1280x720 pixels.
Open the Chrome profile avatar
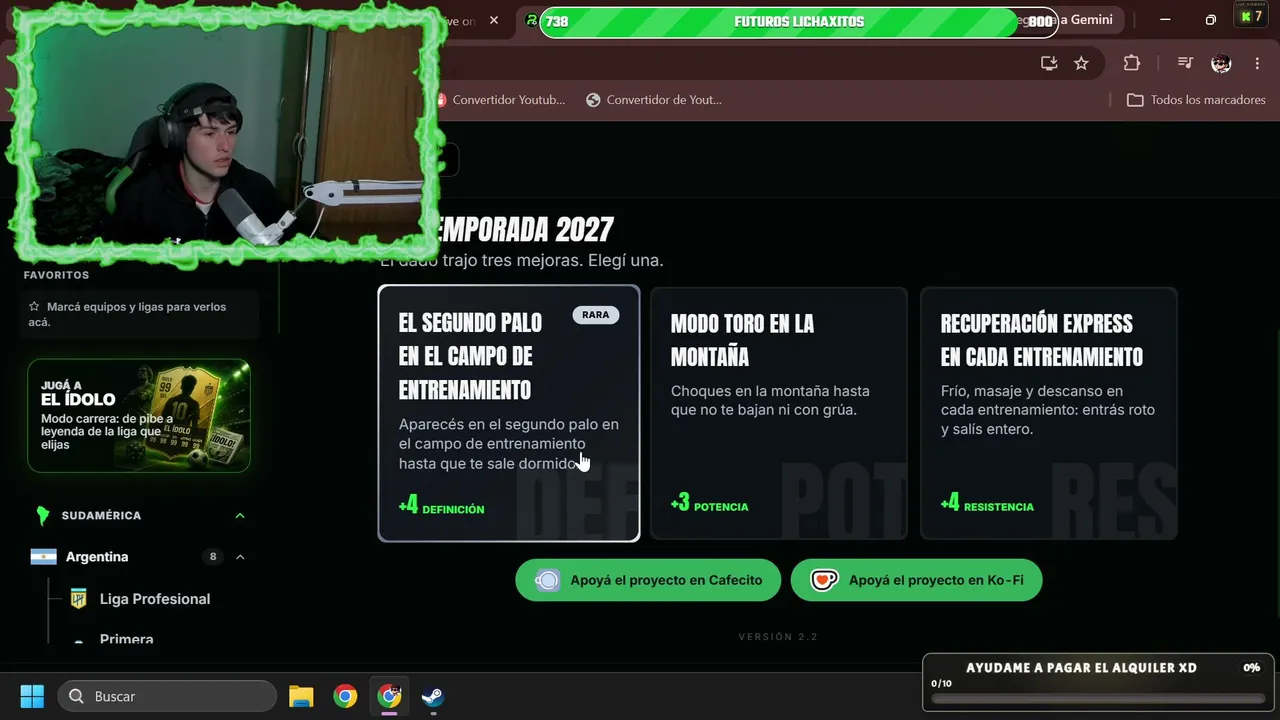1221,63
